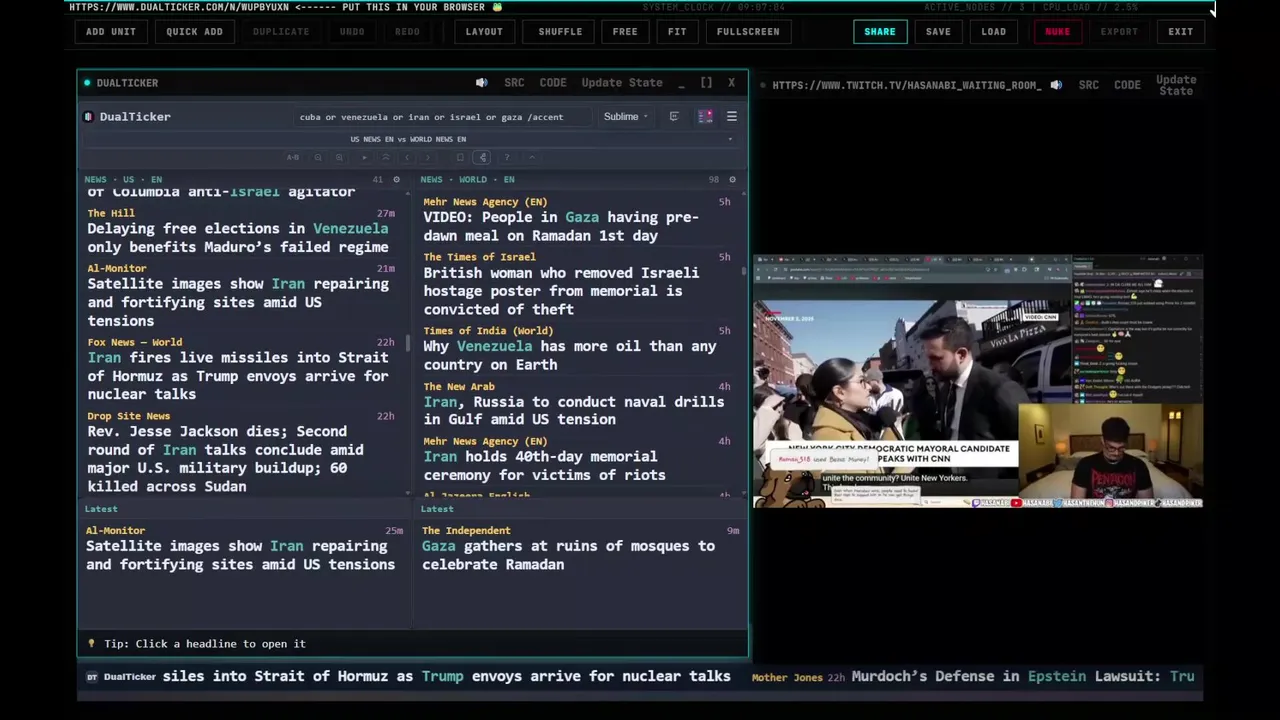Click the Twitch stream video thumbnail
Screen dimensions: 1280x720
(x=978, y=382)
